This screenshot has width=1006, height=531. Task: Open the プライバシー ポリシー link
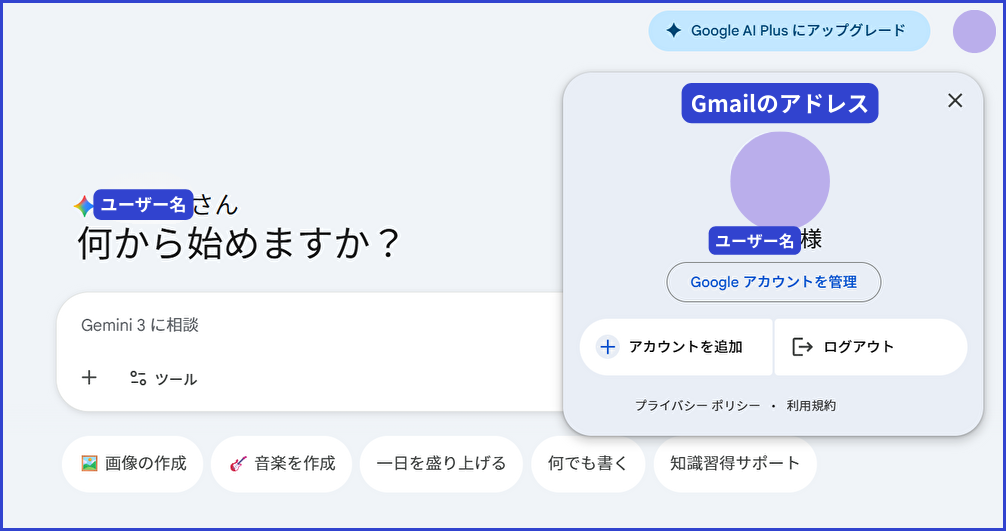(x=697, y=406)
